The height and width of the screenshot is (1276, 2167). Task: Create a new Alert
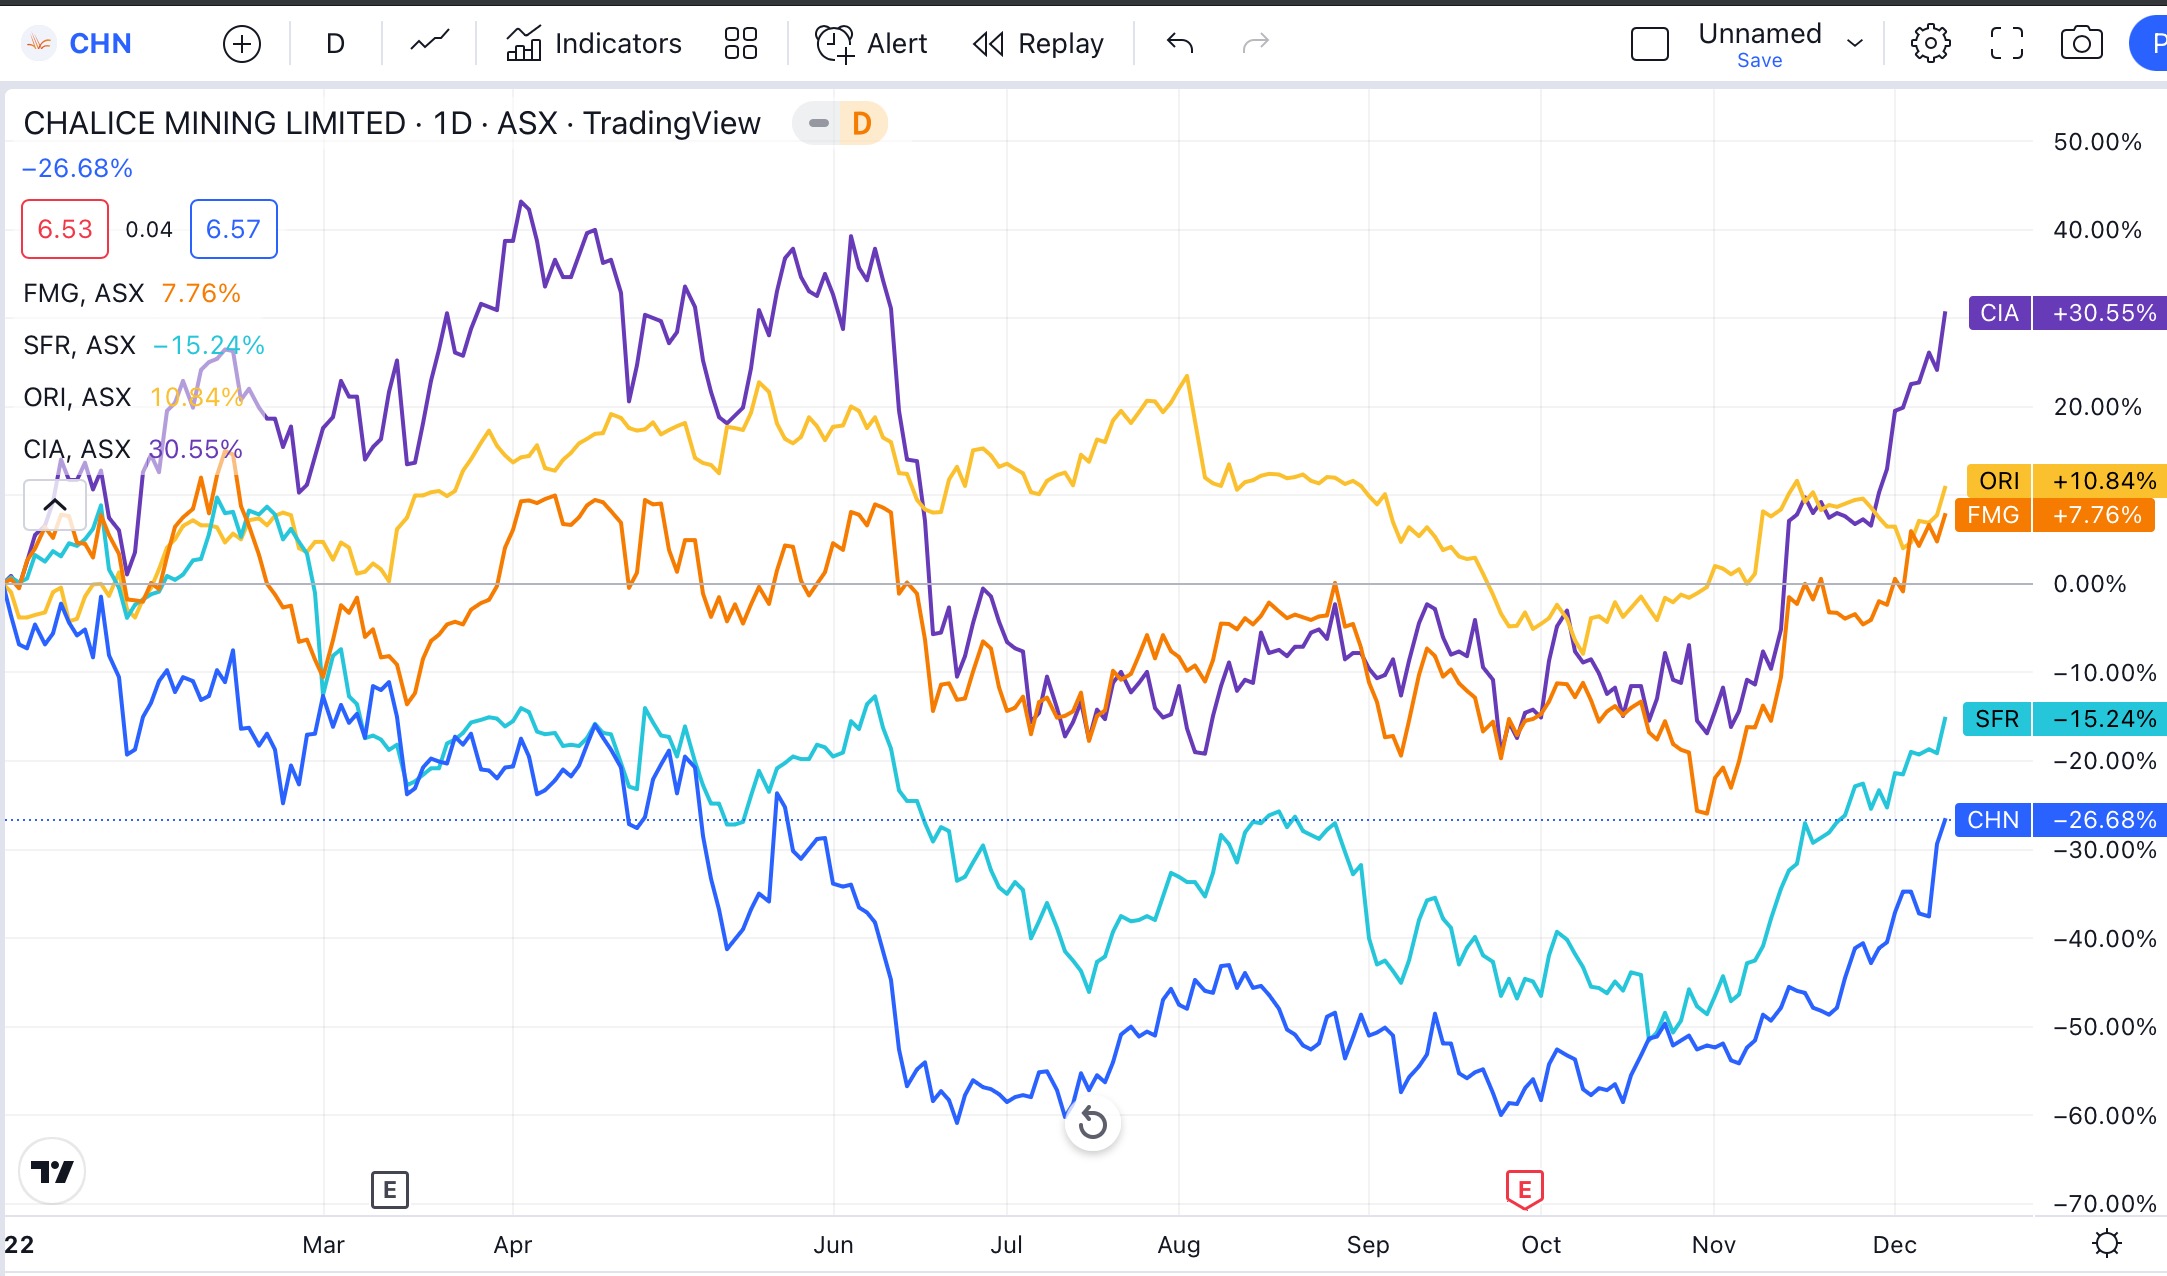click(x=871, y=44)
